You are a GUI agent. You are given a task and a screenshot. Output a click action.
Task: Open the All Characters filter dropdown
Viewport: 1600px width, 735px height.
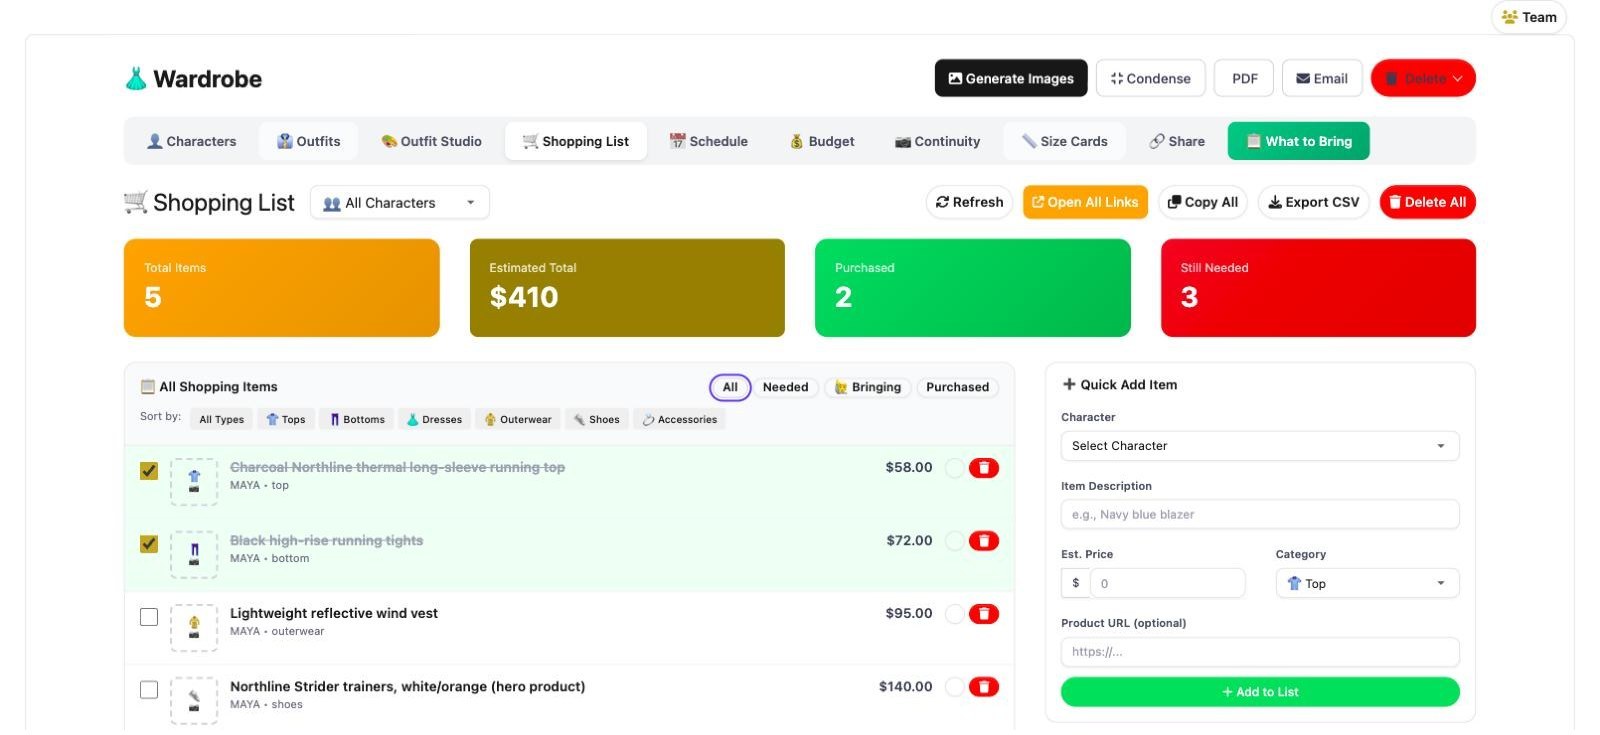click(x=400, y=203)
